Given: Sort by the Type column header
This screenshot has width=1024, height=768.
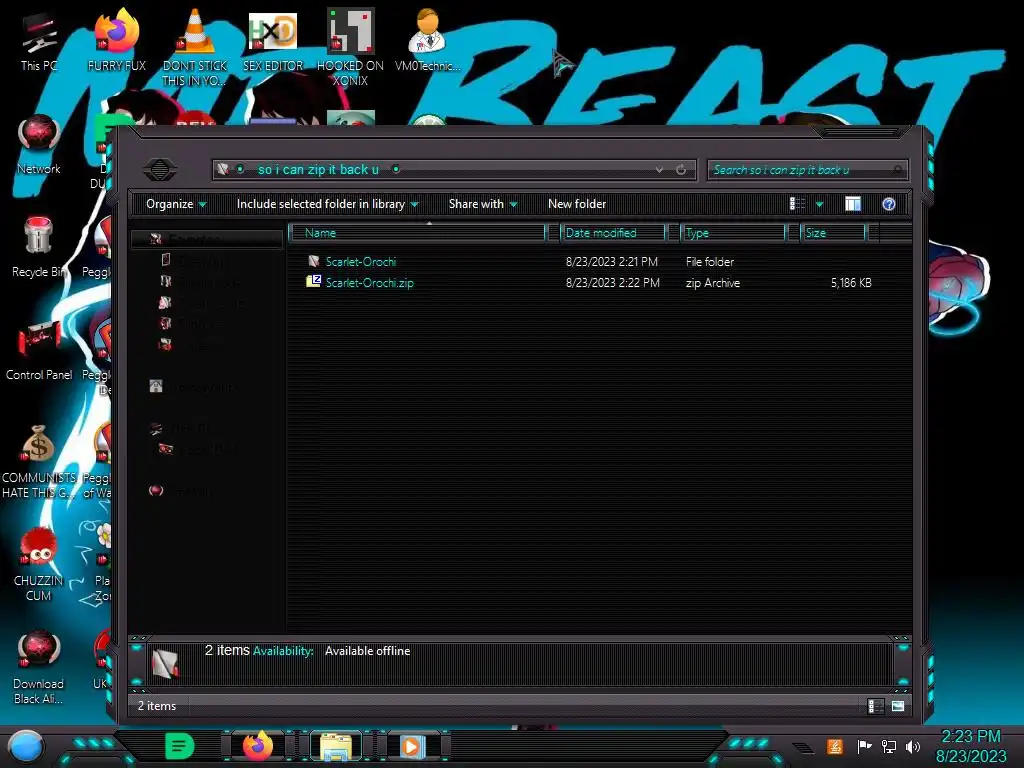Looking at the screenshot, I should click(x=733, y=232).
